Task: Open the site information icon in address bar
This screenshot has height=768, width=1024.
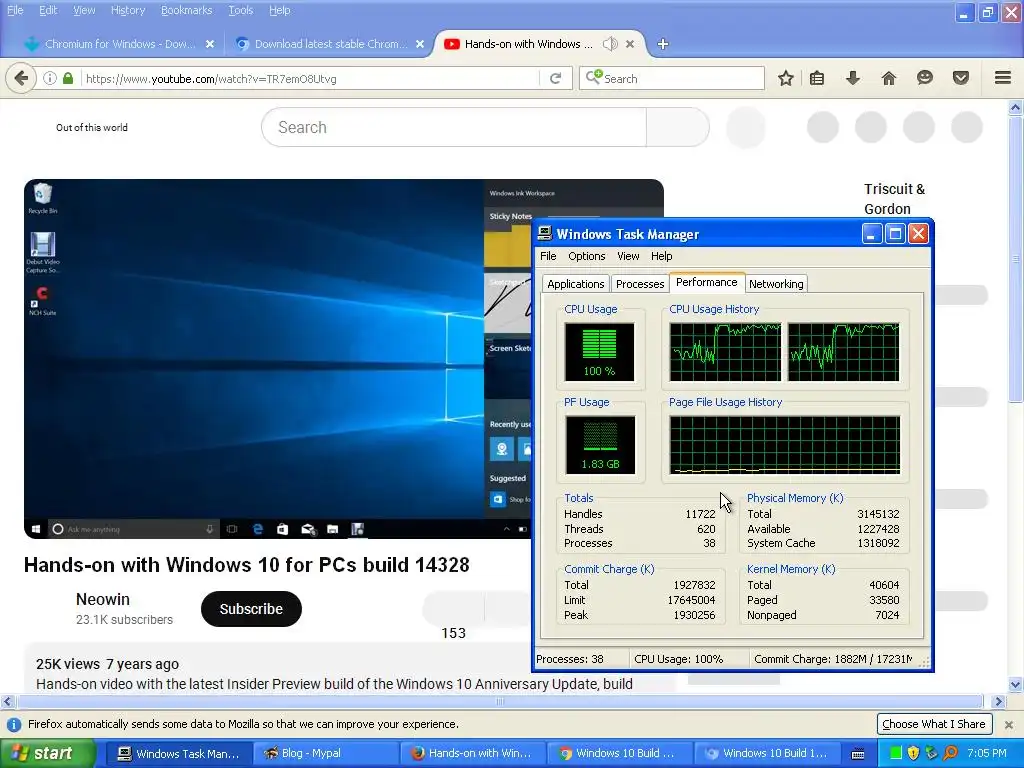Action: pos(50,78)
